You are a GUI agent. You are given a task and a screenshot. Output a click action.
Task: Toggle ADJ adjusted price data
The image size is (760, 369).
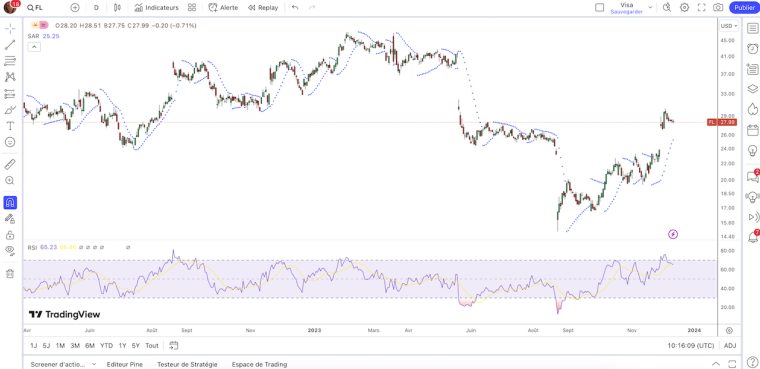click(x=729, y=346)
